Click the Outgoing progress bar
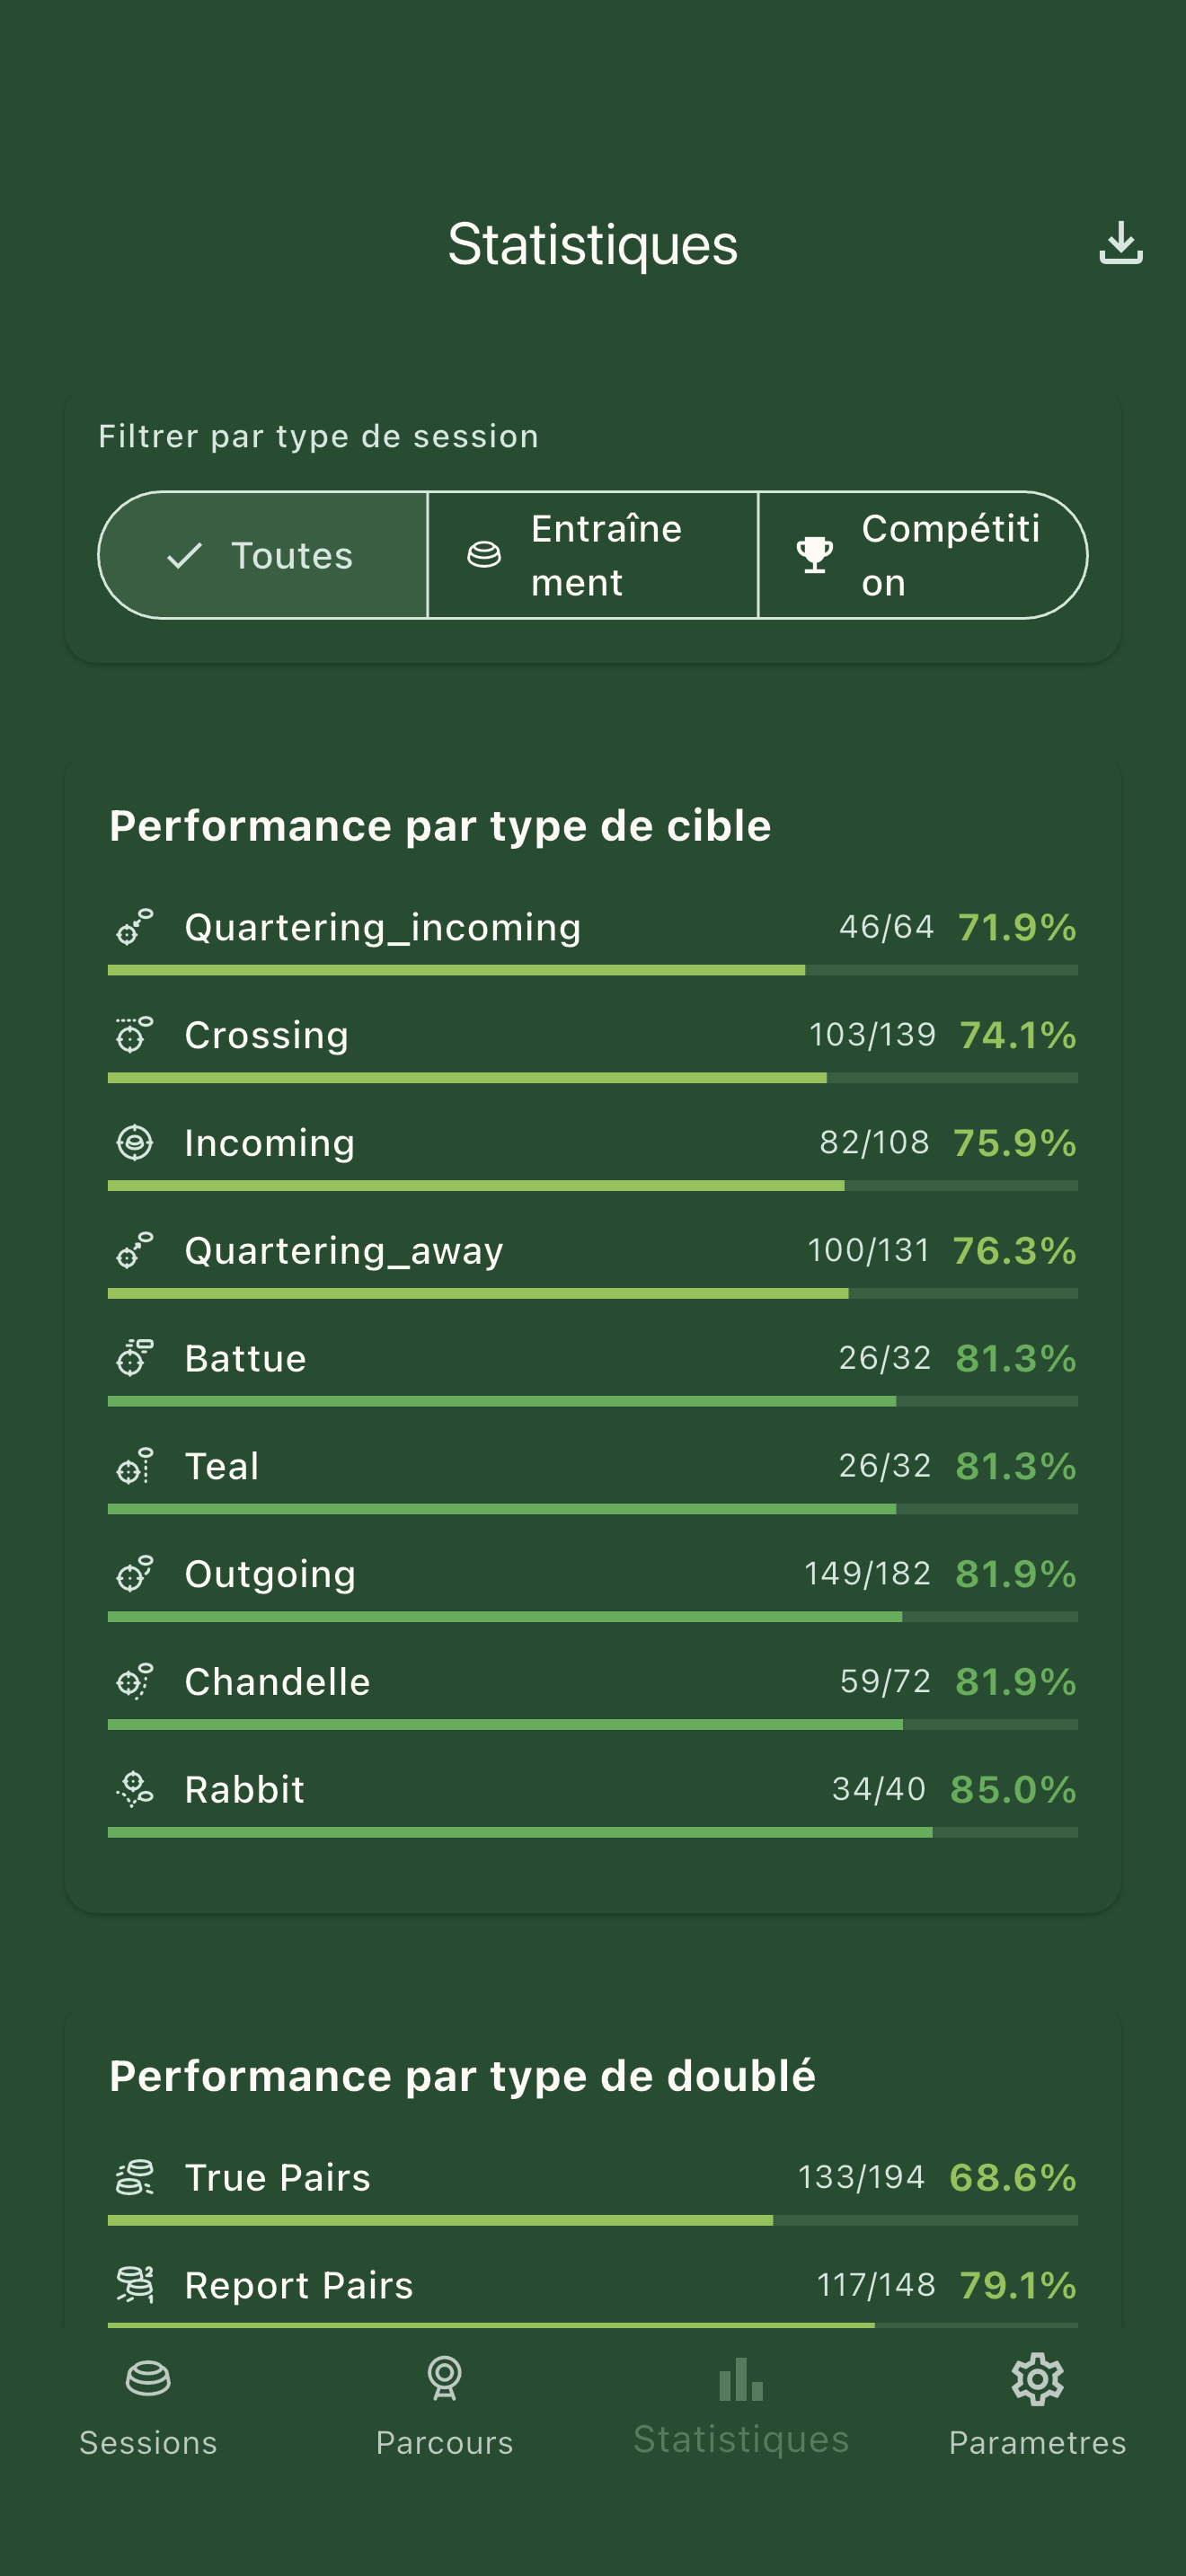The image size is (1186, 2576). (x=593, y=1617)
